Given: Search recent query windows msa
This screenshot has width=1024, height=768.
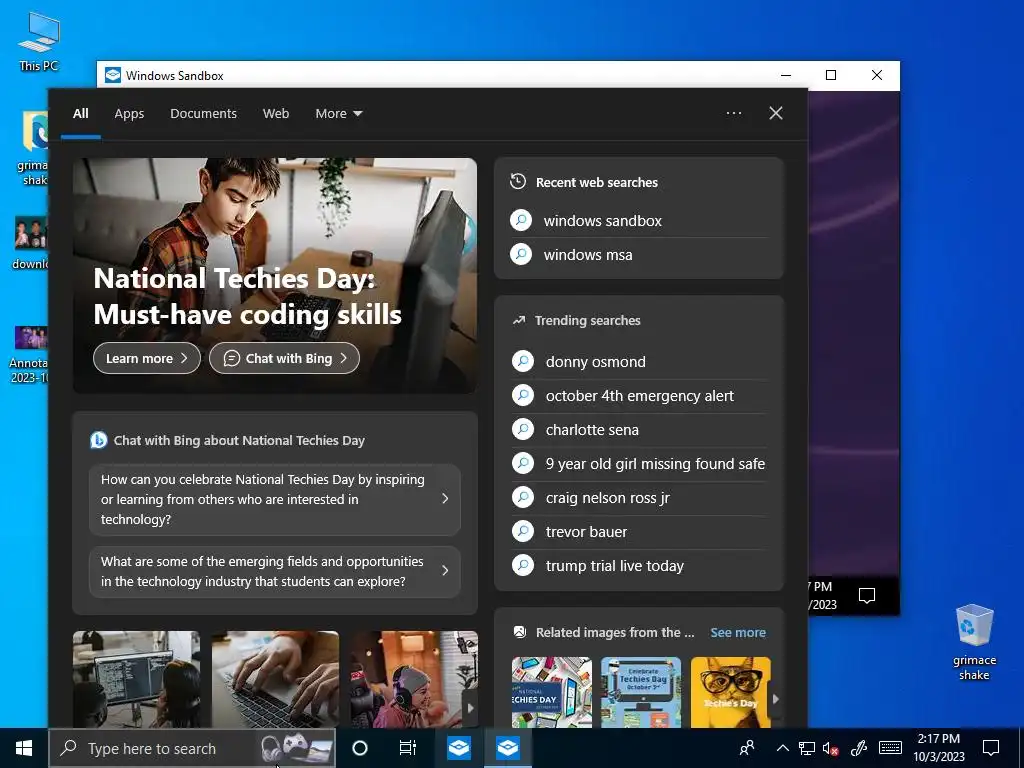Looking at the screenshot, I should pos(639,255).
